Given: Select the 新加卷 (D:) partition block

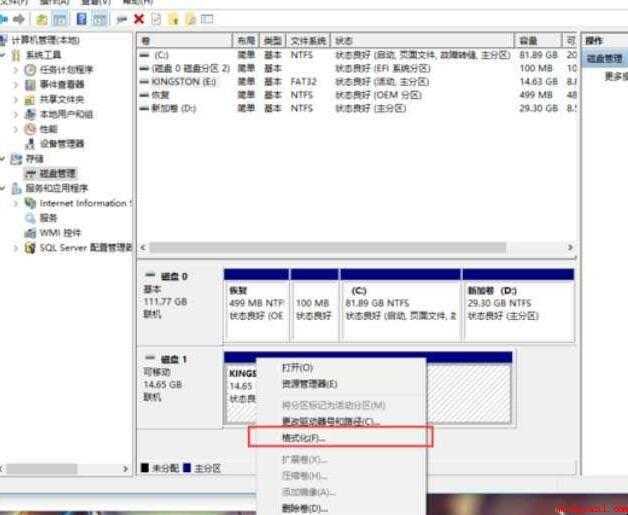Looking at the screenshot, I should (x=518, y=306).
